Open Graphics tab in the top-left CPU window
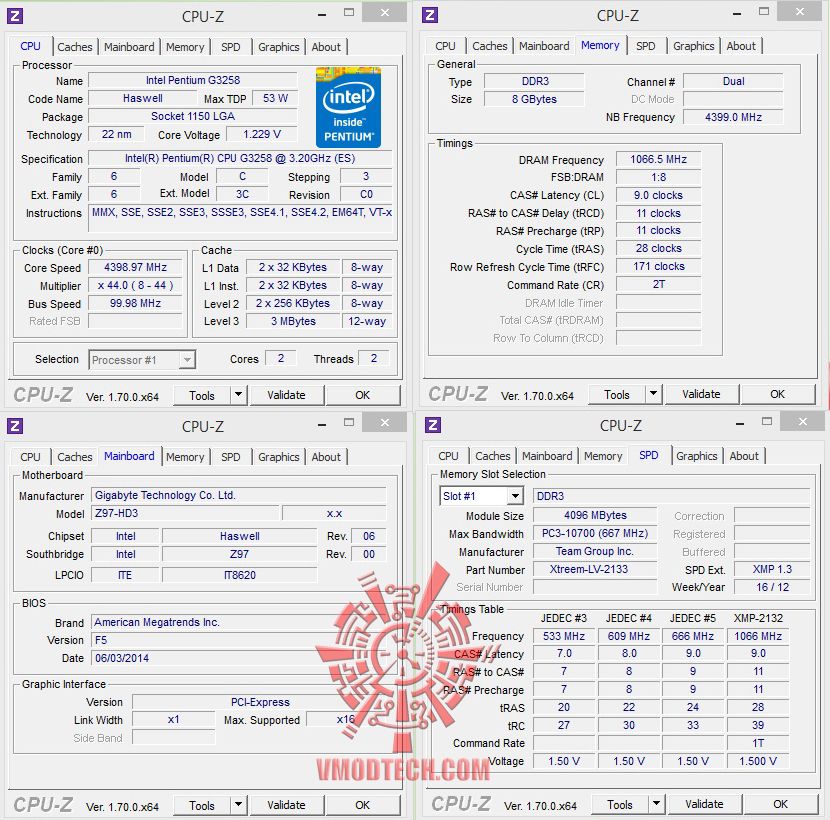The height and width of the screenshot is (820, 830). [x=278, y=47]
